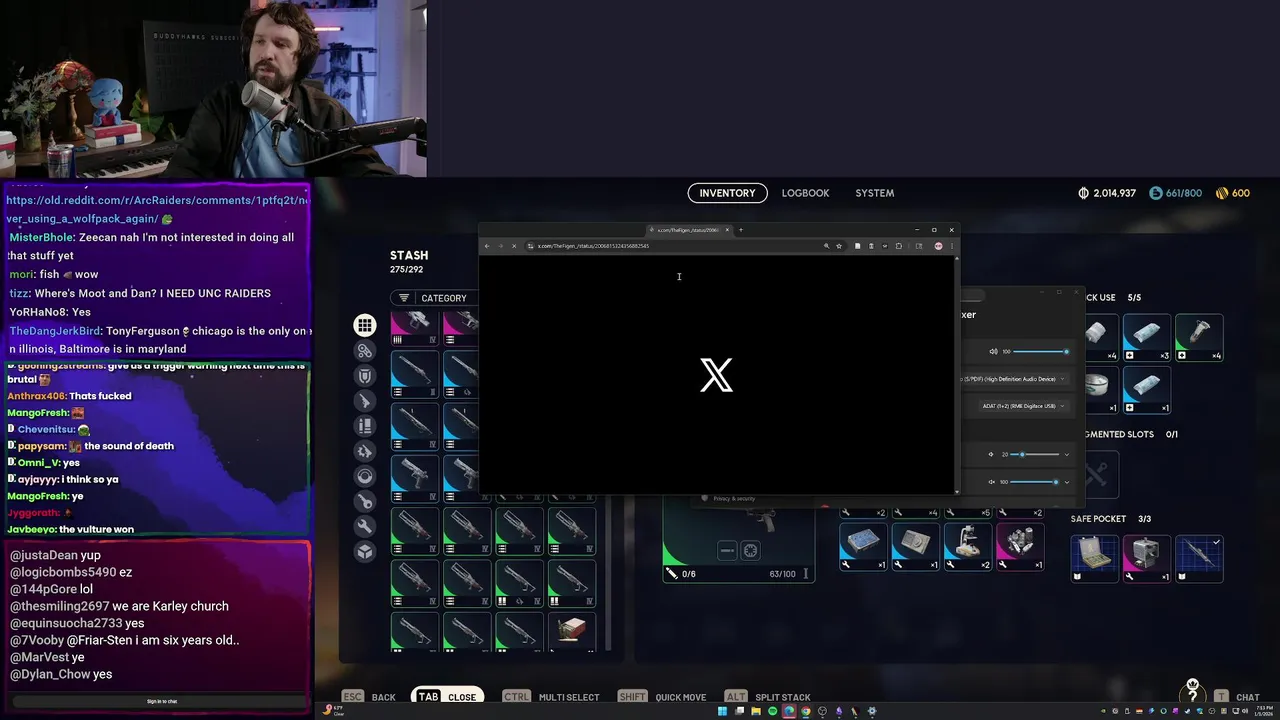Select the green x4 syringe in Quick Use
This screenshot has height=720, width=1280.
[1199, 337]
